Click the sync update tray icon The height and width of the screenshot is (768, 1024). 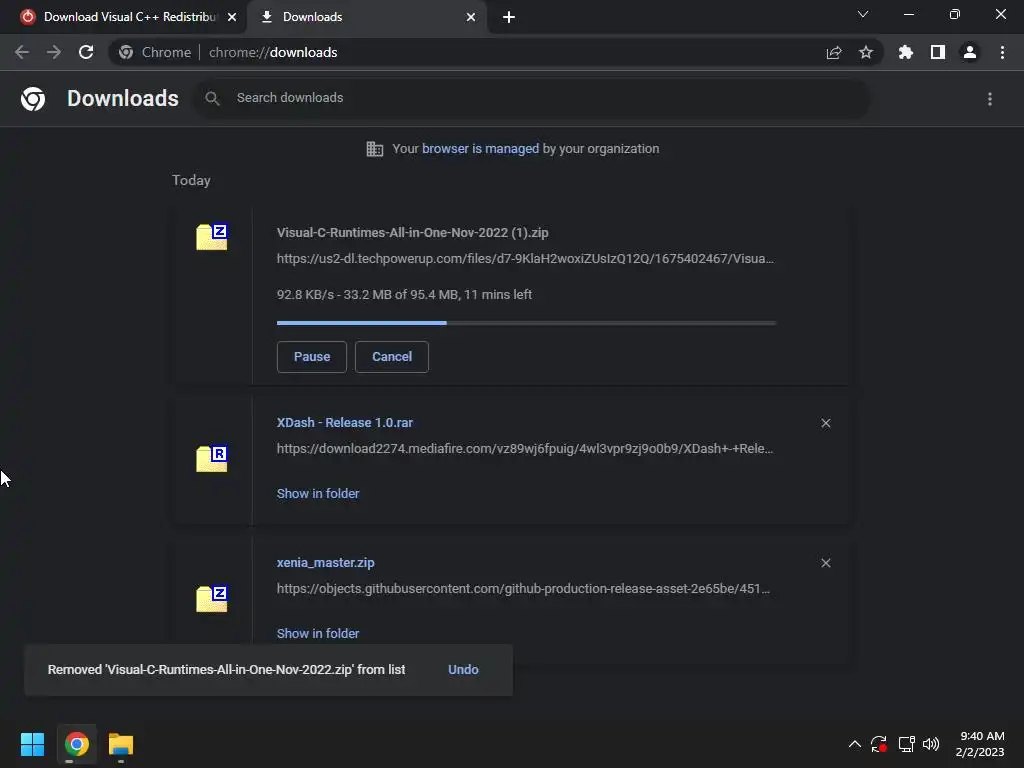tap(879, 744)
